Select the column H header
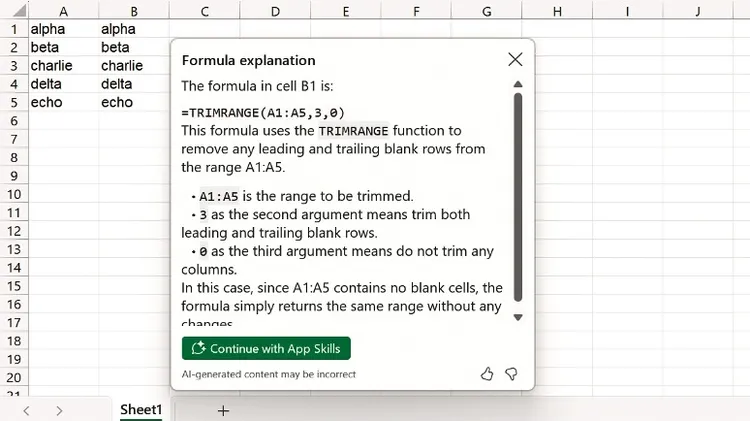This screenshot has width=750, height=421. pos(557,11)
